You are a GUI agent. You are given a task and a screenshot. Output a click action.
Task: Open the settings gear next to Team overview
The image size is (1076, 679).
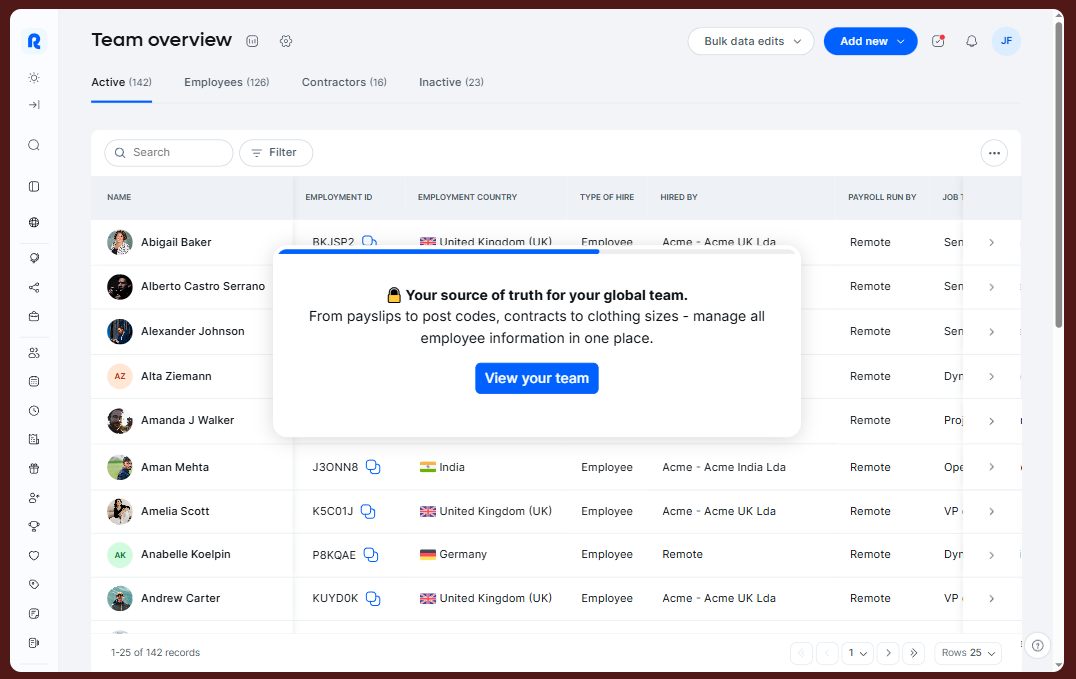pos(286,41)
